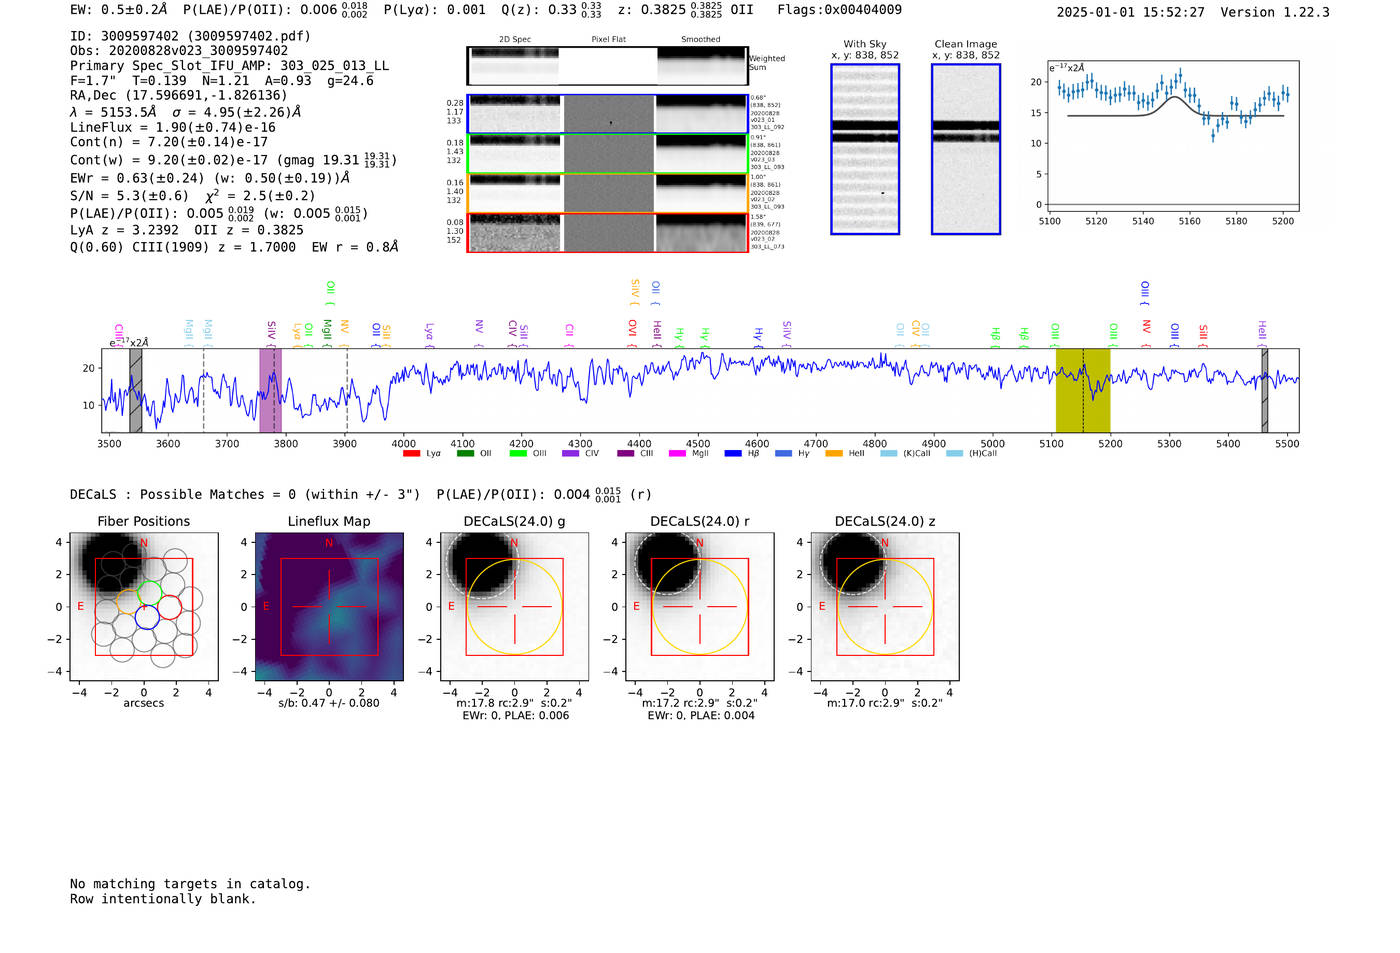Open the DECaLS(24.0) r cutout
This screenshot has height=953, width=1400.
pos(700,606)
